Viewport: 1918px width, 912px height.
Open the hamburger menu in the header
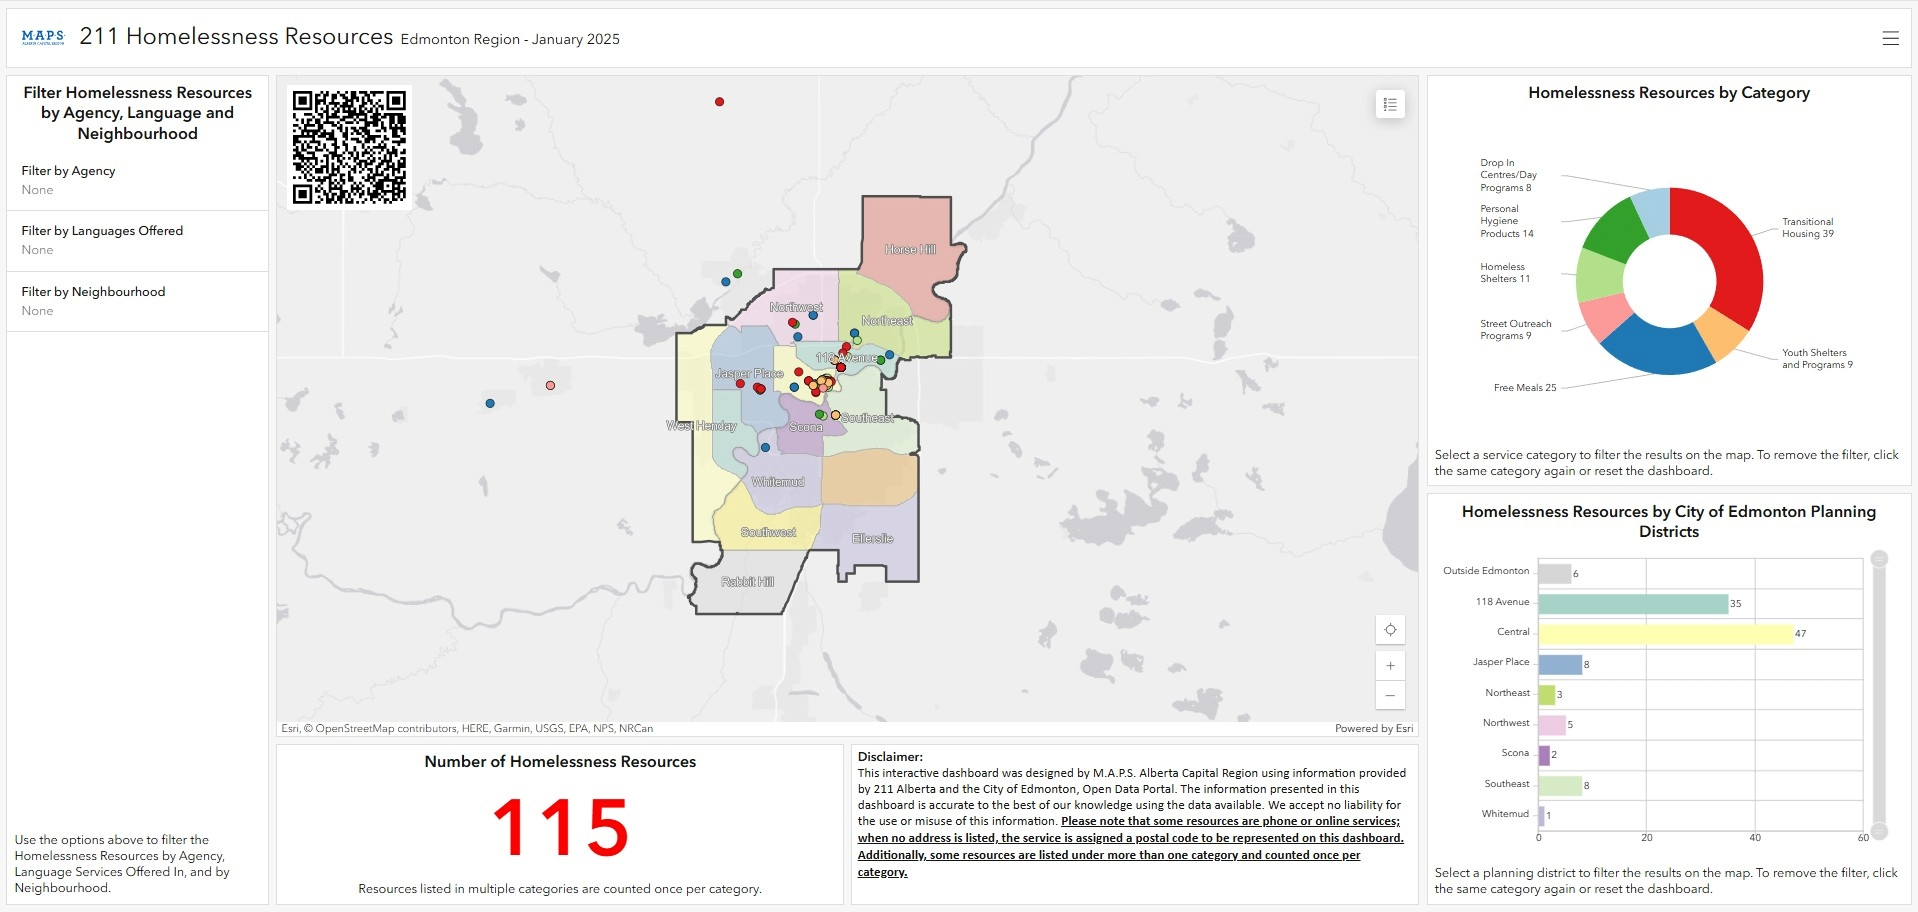[x=1890, y=38]
